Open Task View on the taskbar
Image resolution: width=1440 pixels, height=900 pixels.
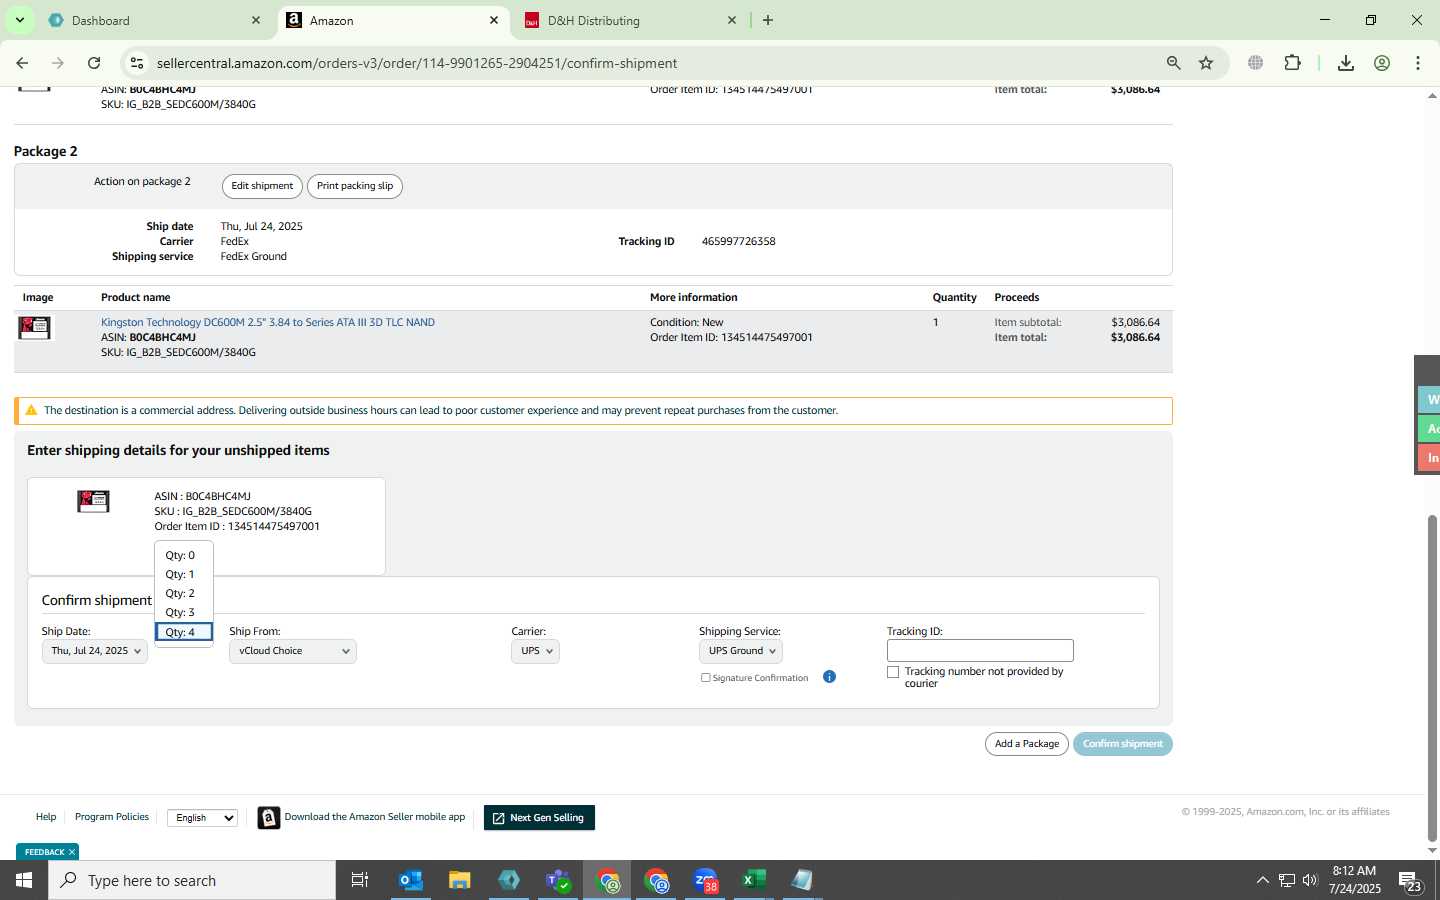[x=360, y=880]
